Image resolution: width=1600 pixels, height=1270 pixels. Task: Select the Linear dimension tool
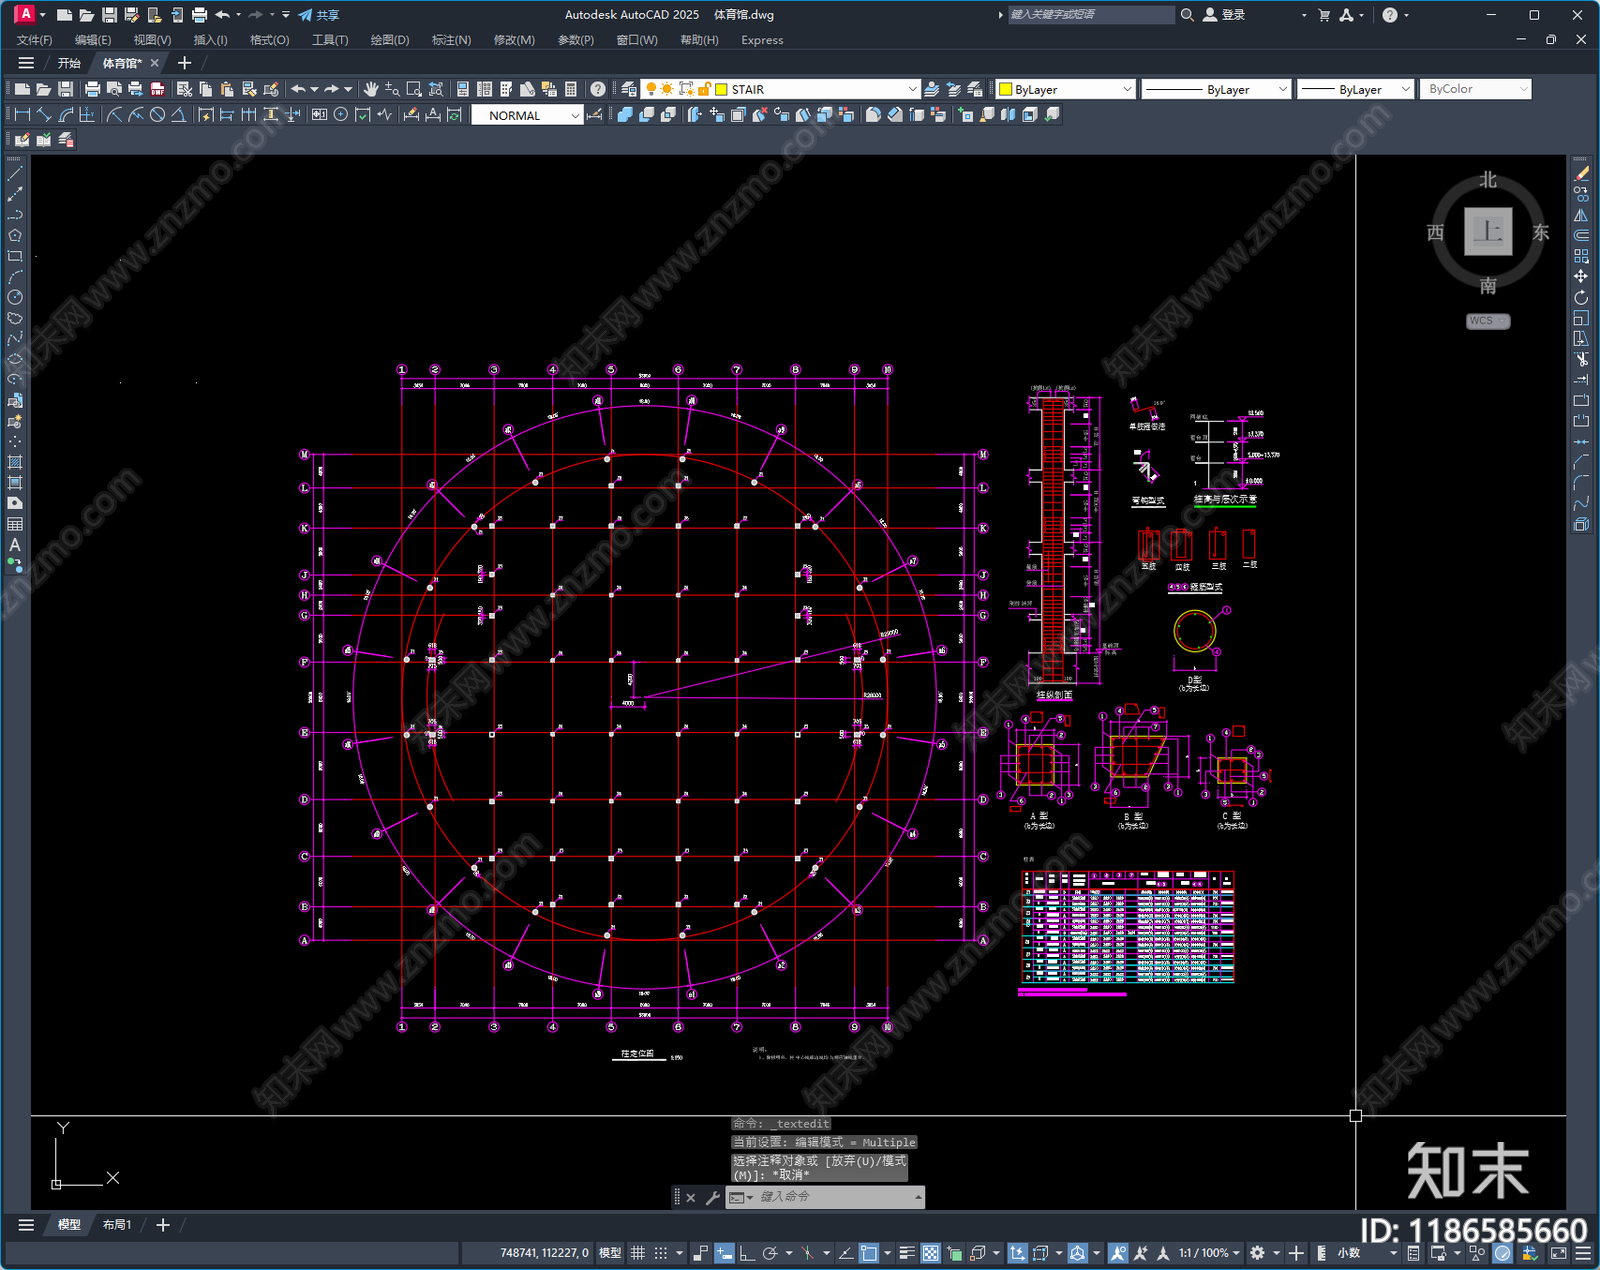pyautogui.click(x=22, y=115)
